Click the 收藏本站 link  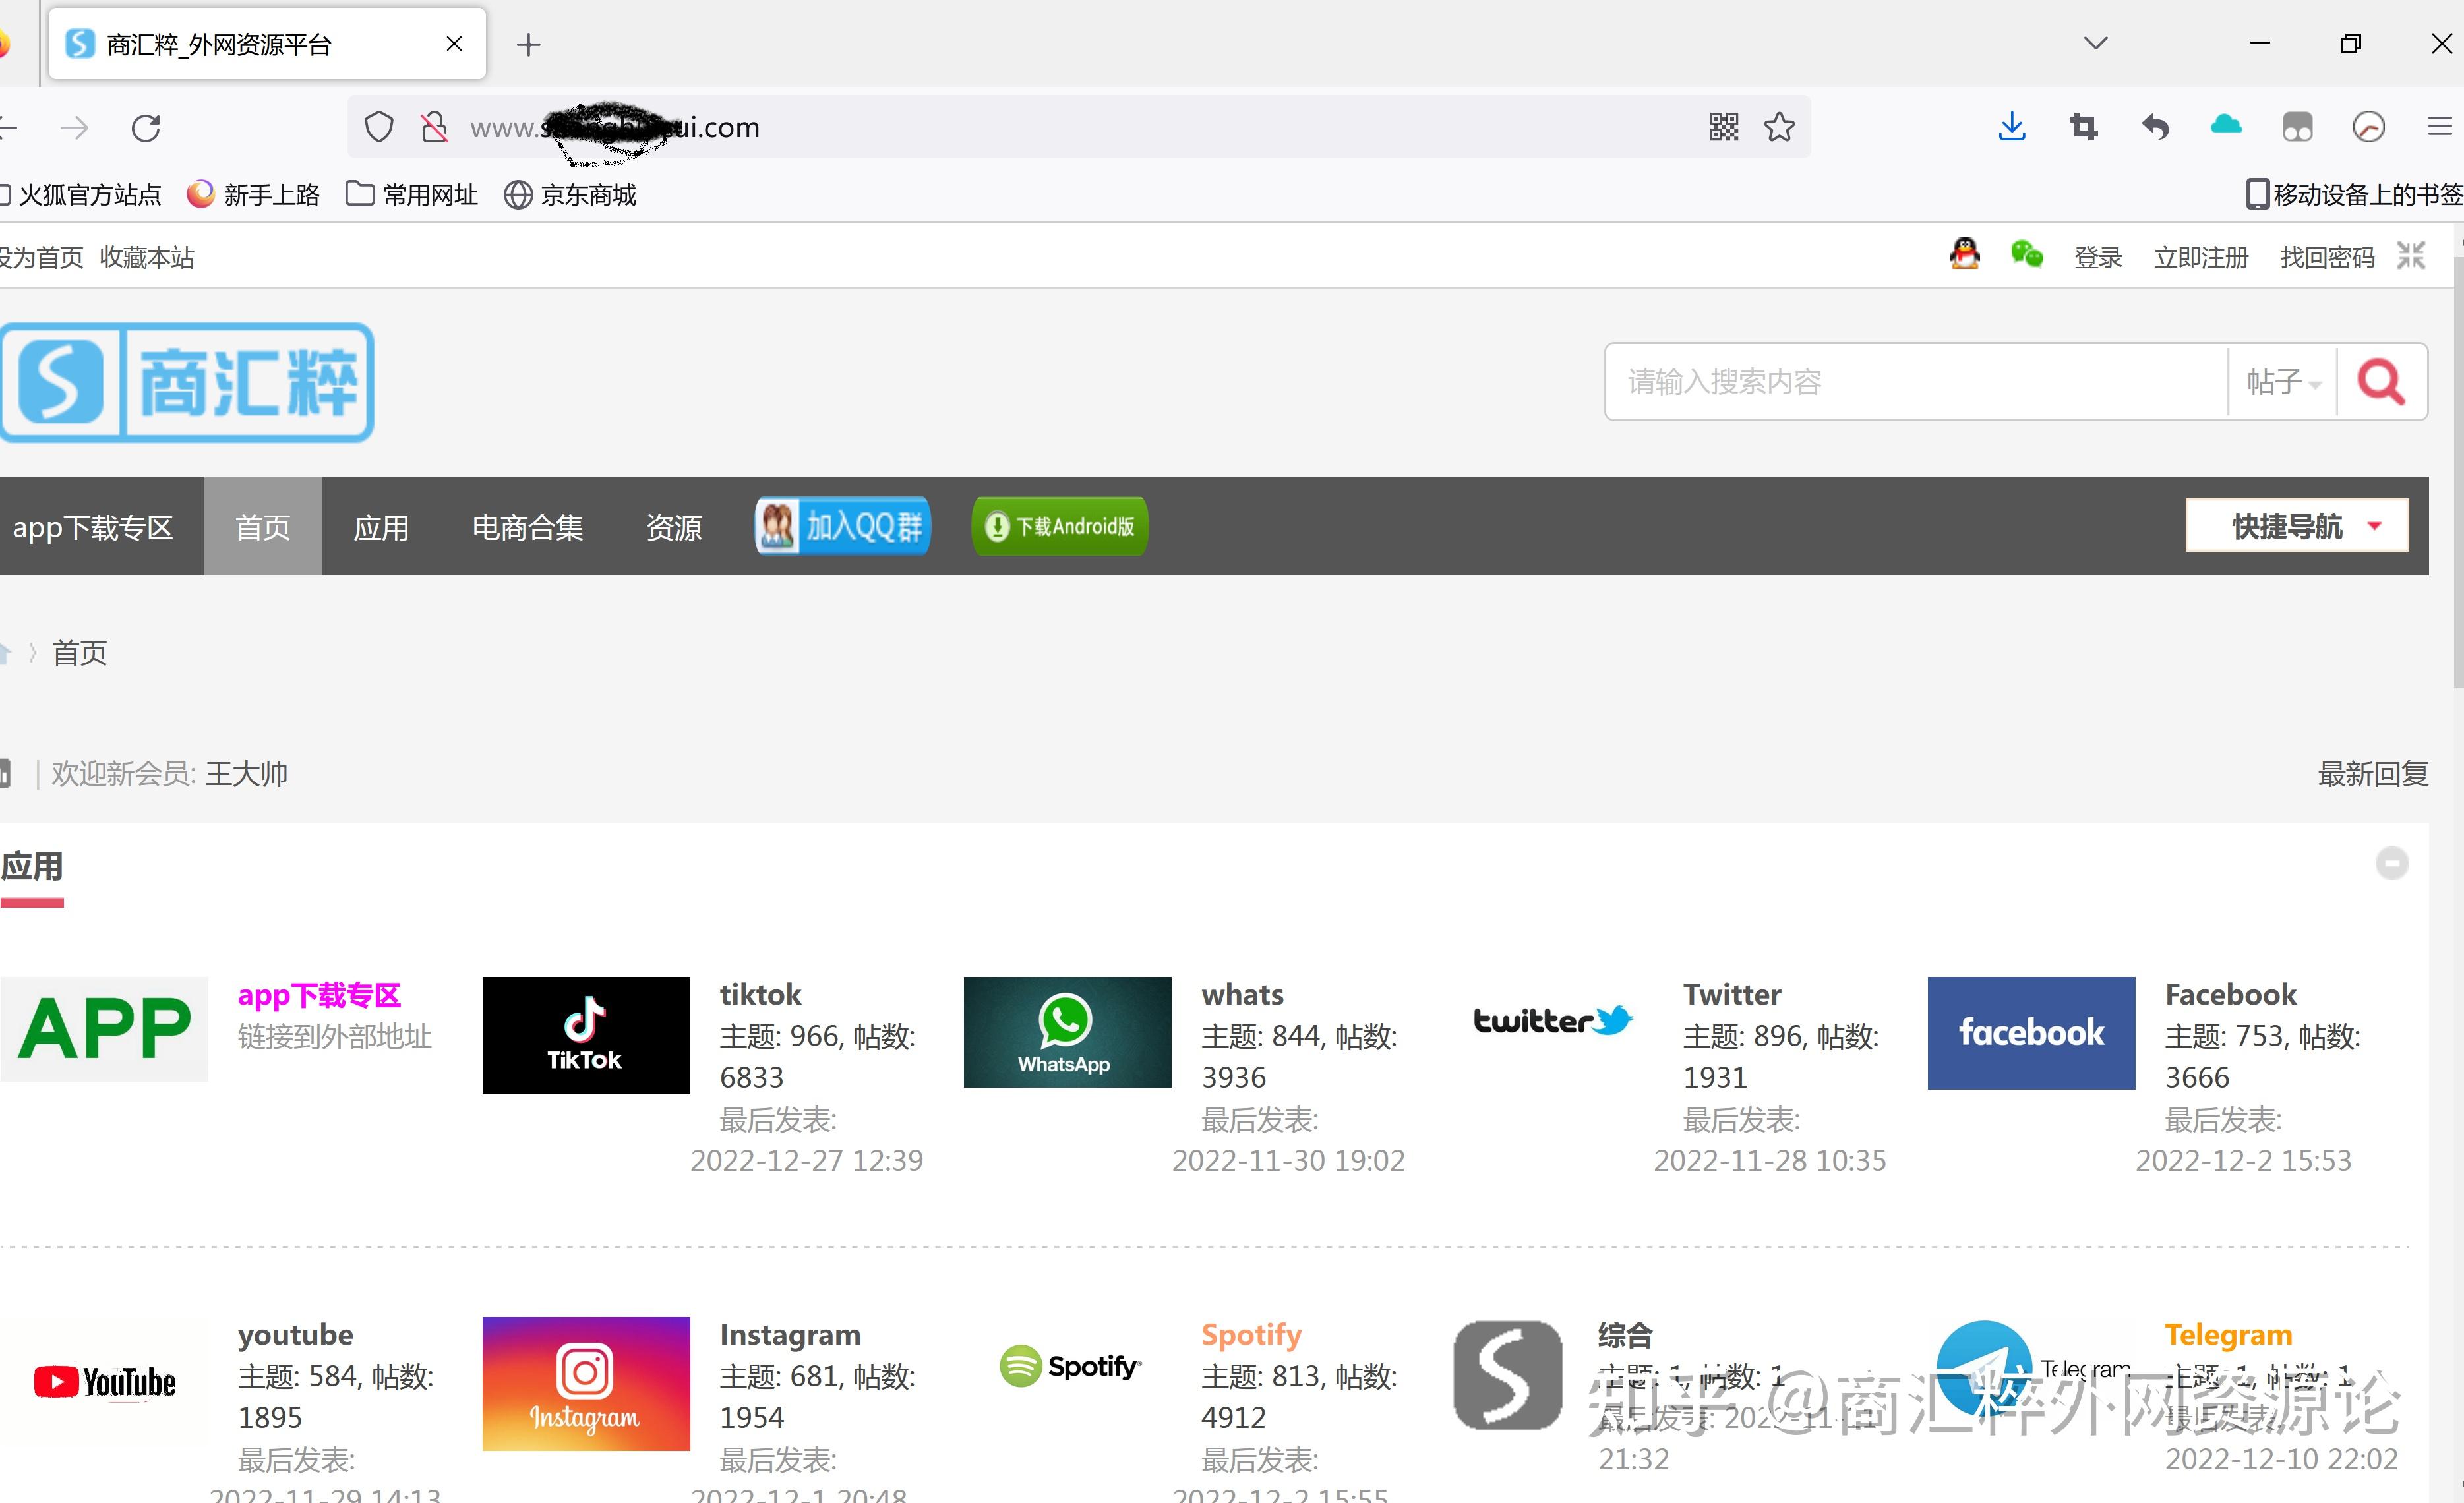pos(147,258)
